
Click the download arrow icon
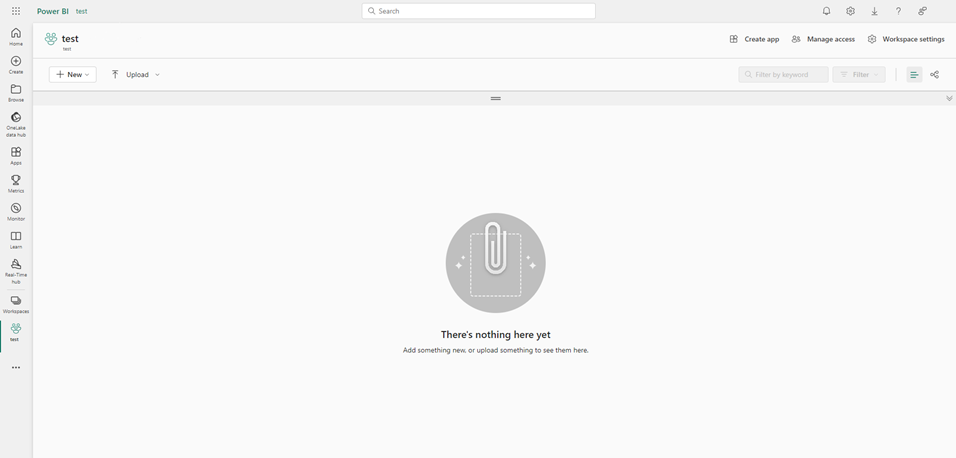click(874, 11)
